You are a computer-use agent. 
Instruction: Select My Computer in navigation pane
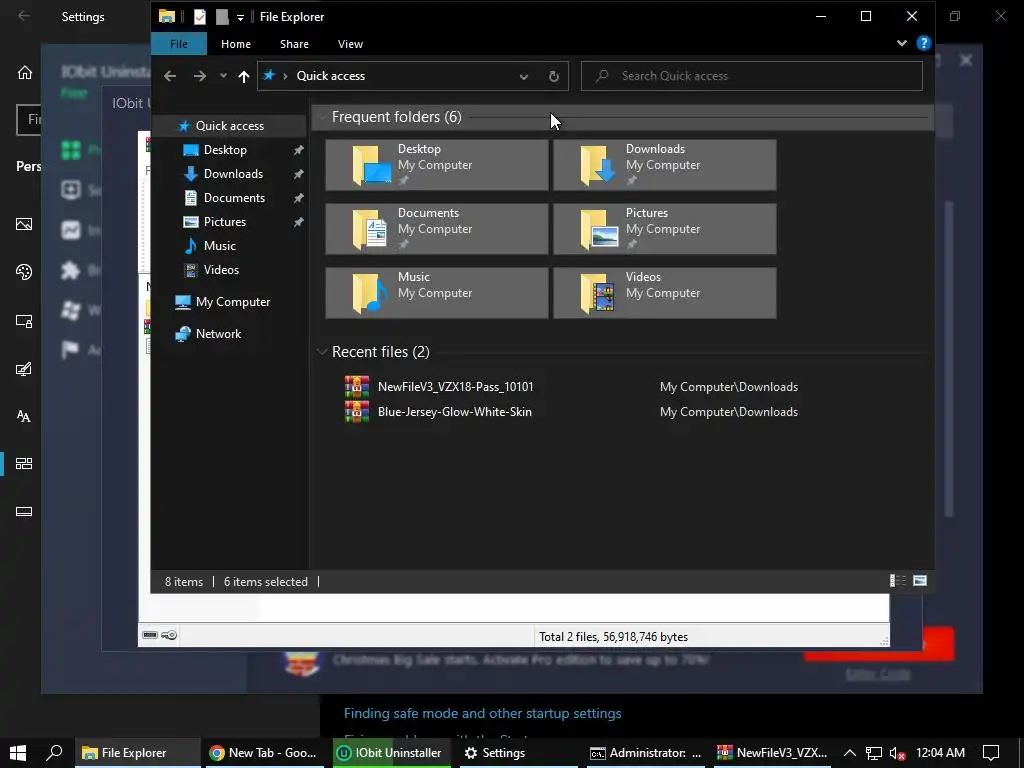pyautogui.click(x=232, y=302)
